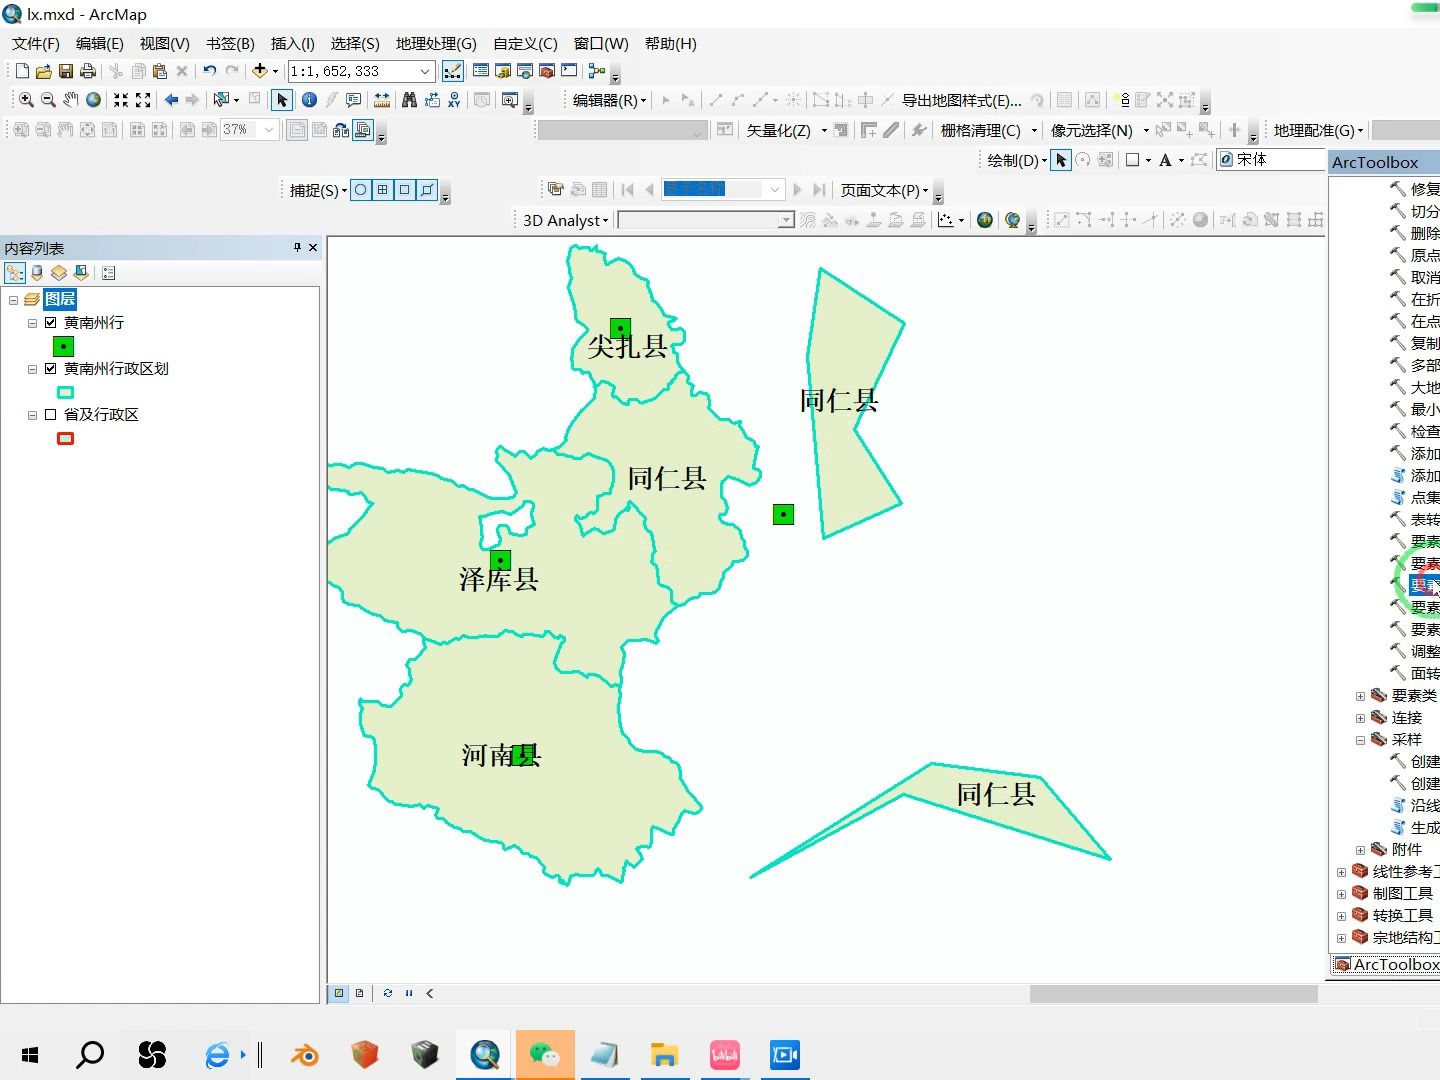Open the map scale dropdown
This screenshot has width=1440, height=1080.
tap(424, 71)
